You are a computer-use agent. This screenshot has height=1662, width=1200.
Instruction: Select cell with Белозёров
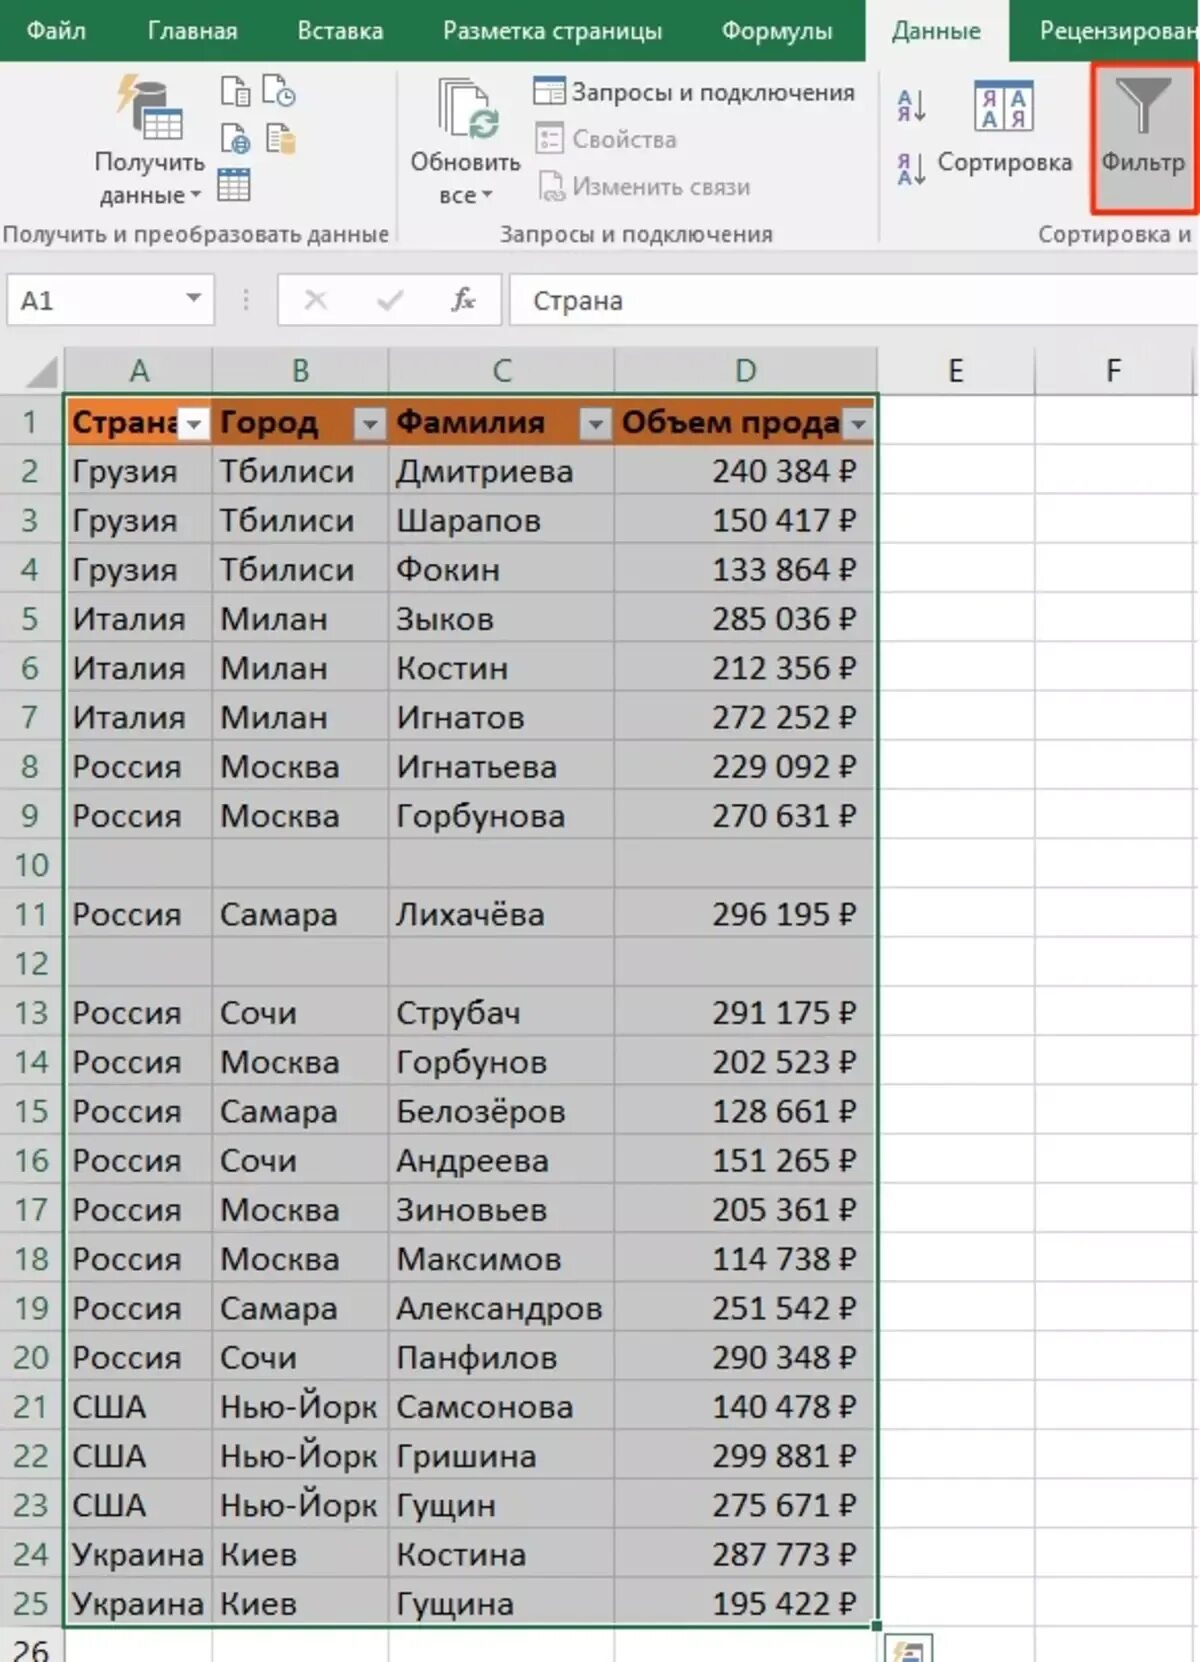pyautogui.click(x=501, y=1111)
